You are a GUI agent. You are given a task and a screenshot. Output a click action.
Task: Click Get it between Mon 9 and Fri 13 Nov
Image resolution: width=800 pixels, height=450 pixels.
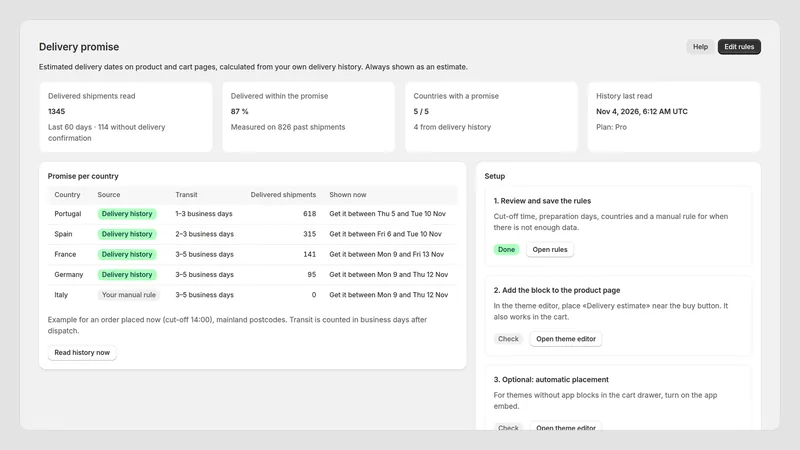pyautogui.click(x=386, y=254)
